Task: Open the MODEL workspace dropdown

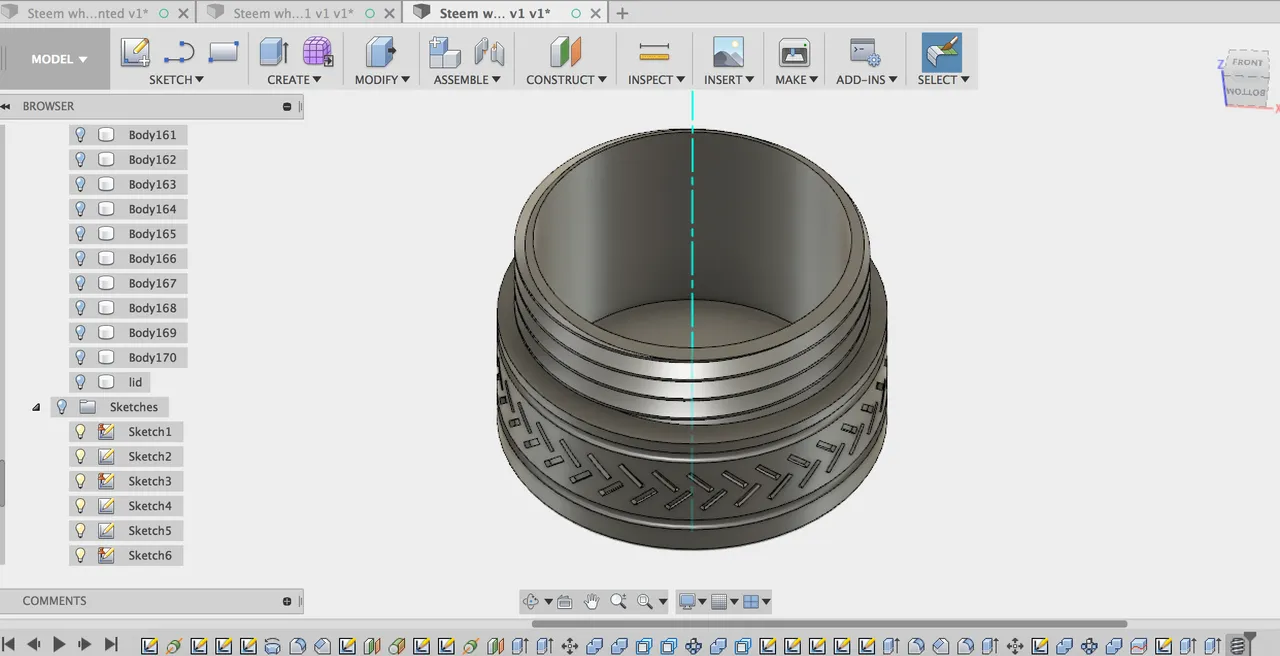Action: click(x=59, y=59)
